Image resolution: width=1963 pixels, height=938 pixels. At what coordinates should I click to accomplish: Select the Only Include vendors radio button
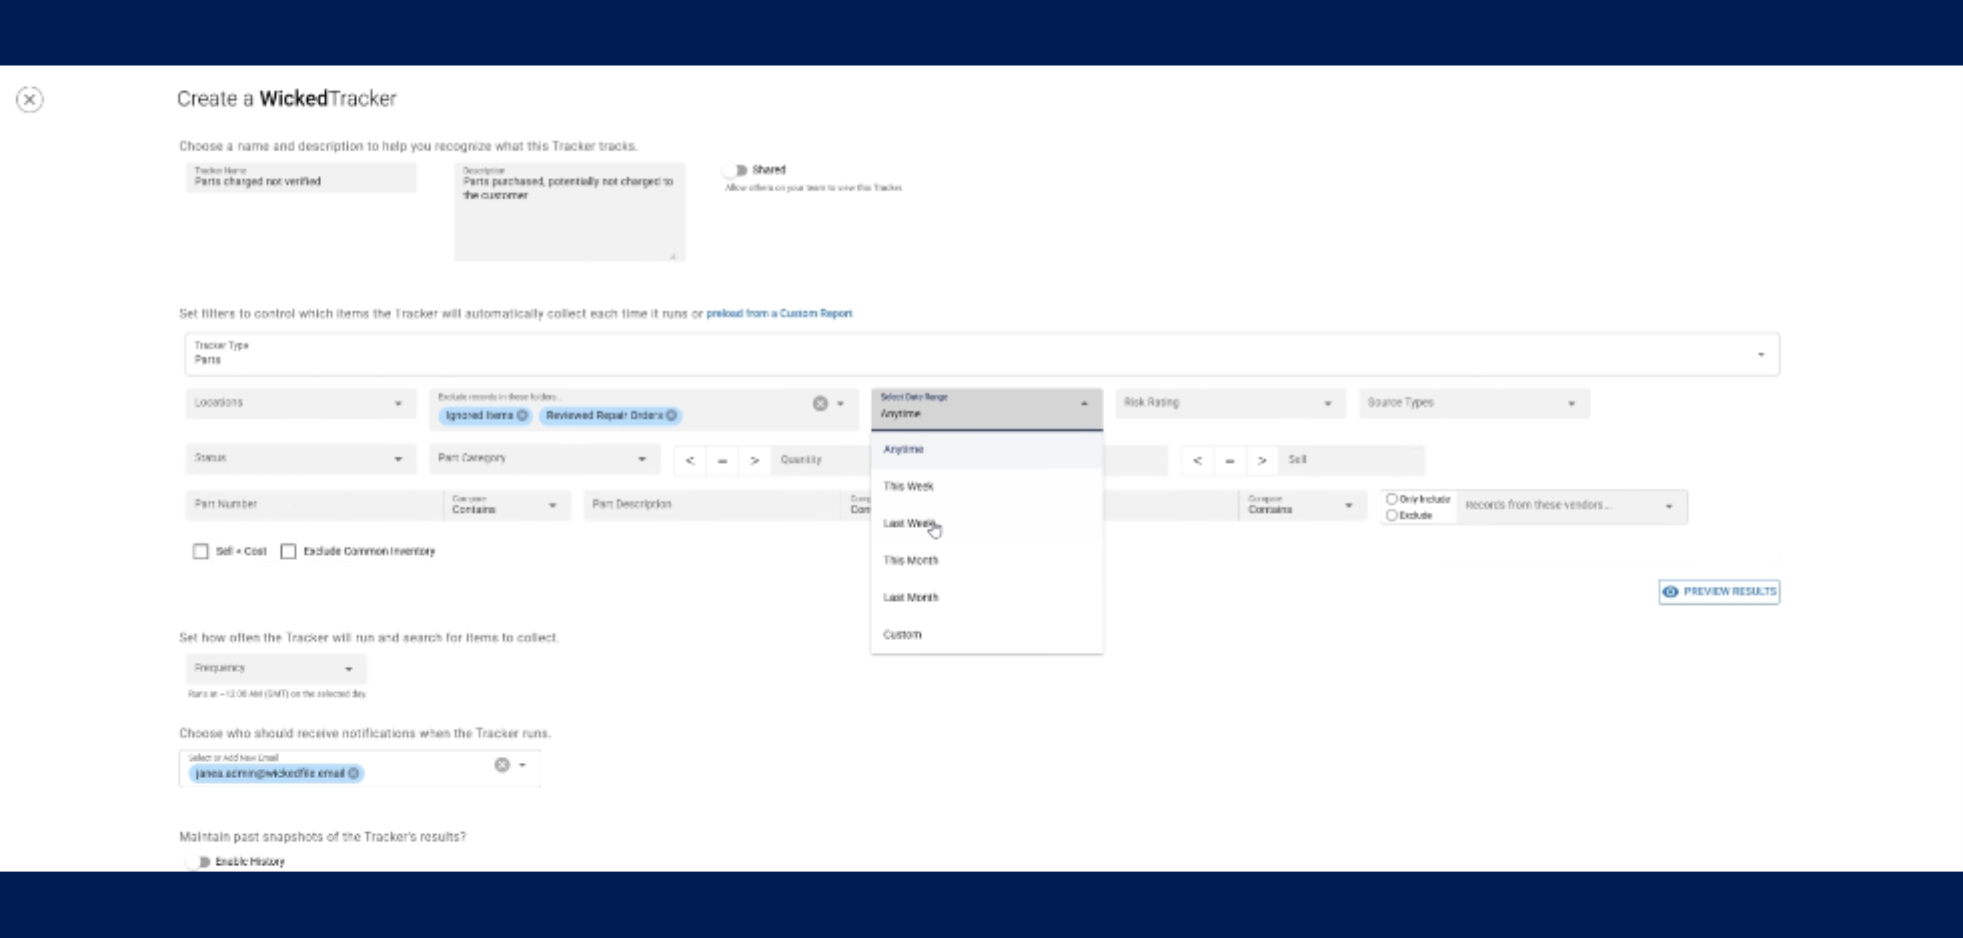click(x=1391, y=499)
